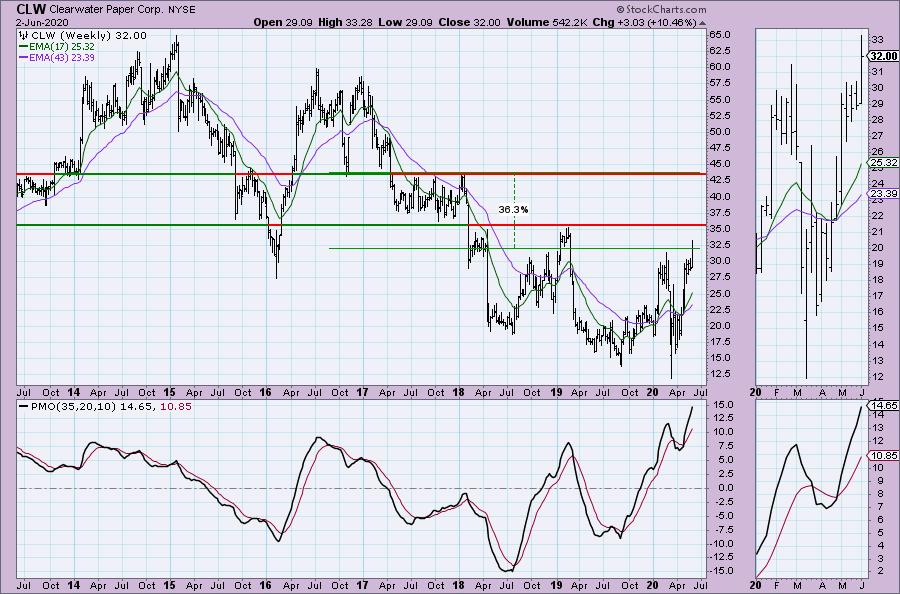
Task: Click the NYSE exchange label
Action: pos(181,10)
